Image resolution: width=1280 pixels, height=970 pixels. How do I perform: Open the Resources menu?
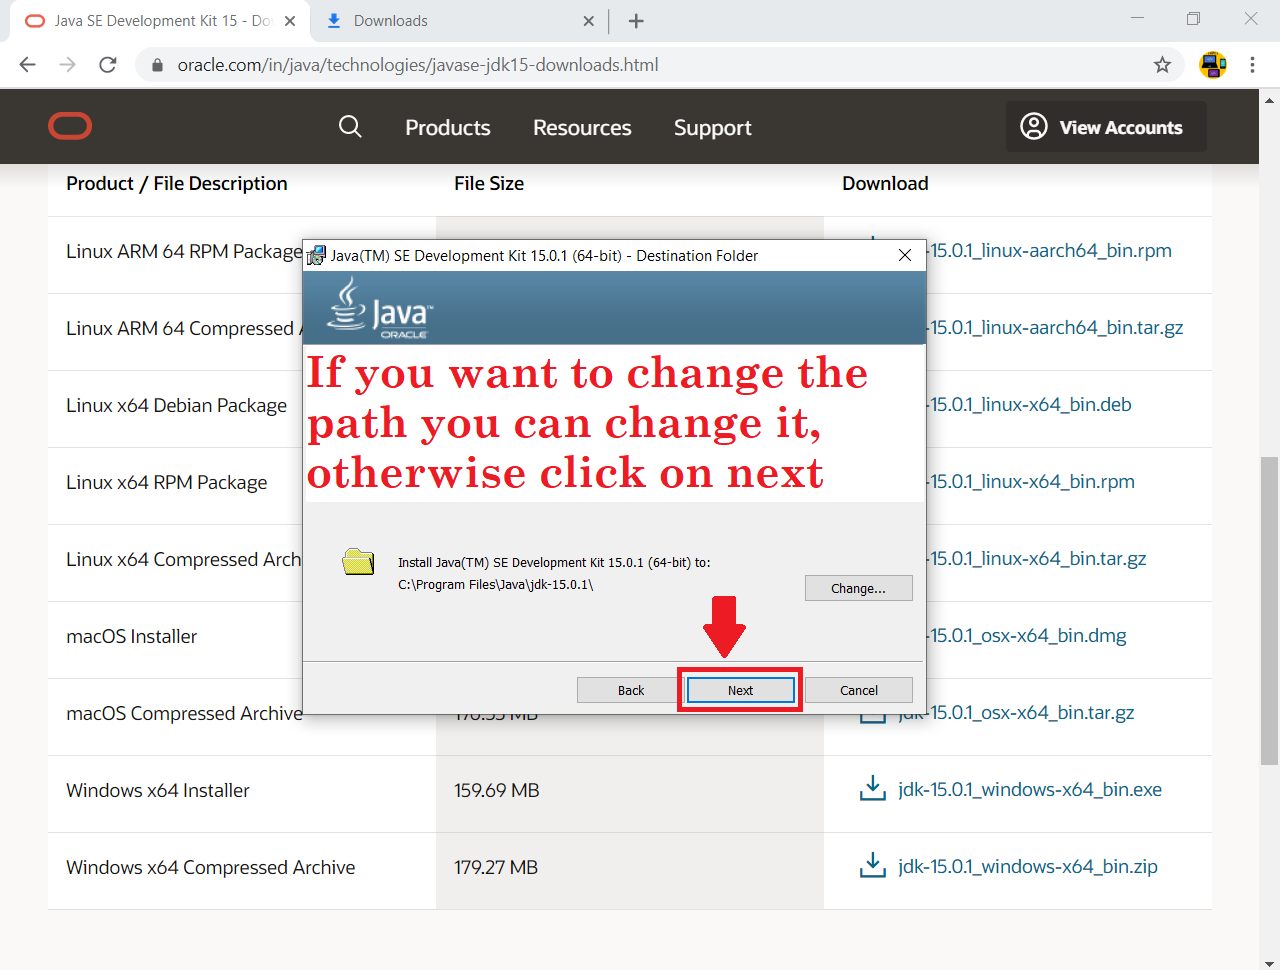point(582,128)
